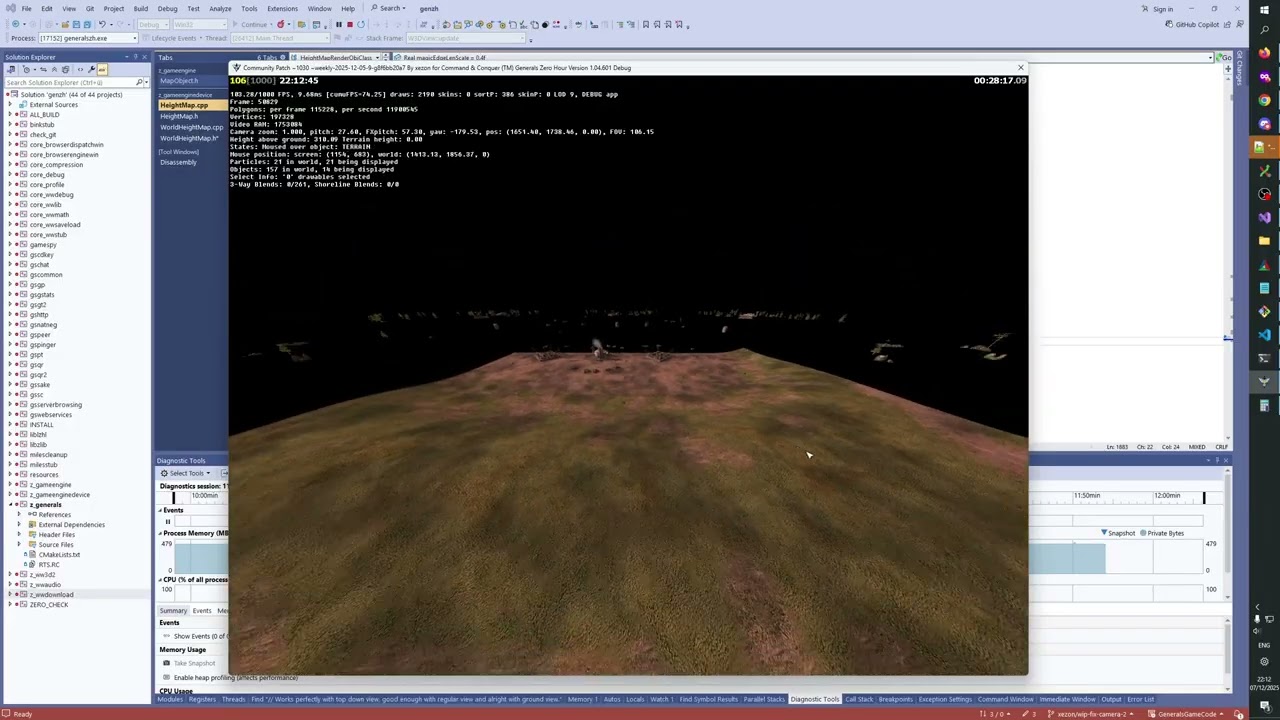This screenshot has width=1280, height=720.
Task: Click the Save All toolbar icon
Action: [x=87, y=24]
